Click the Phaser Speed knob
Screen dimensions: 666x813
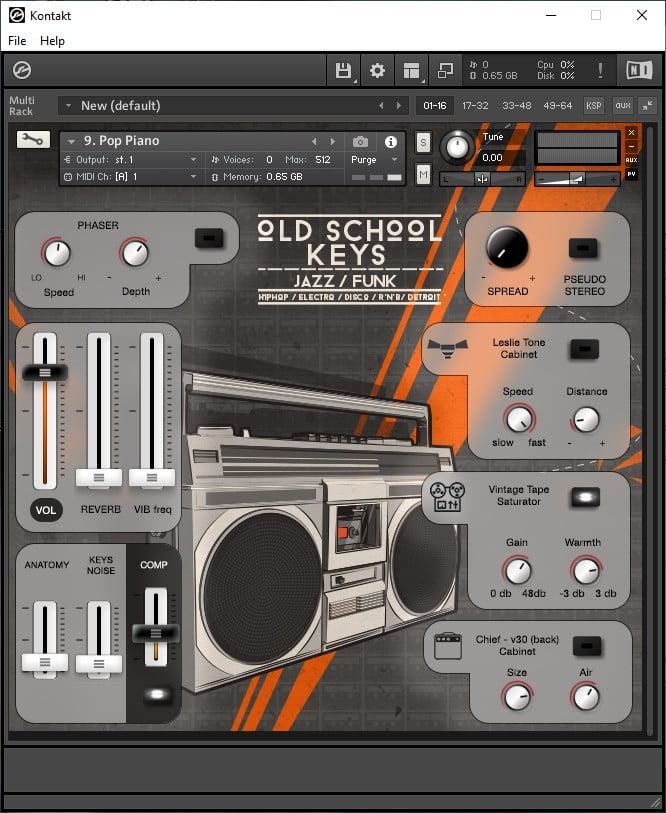pos(57,253)
